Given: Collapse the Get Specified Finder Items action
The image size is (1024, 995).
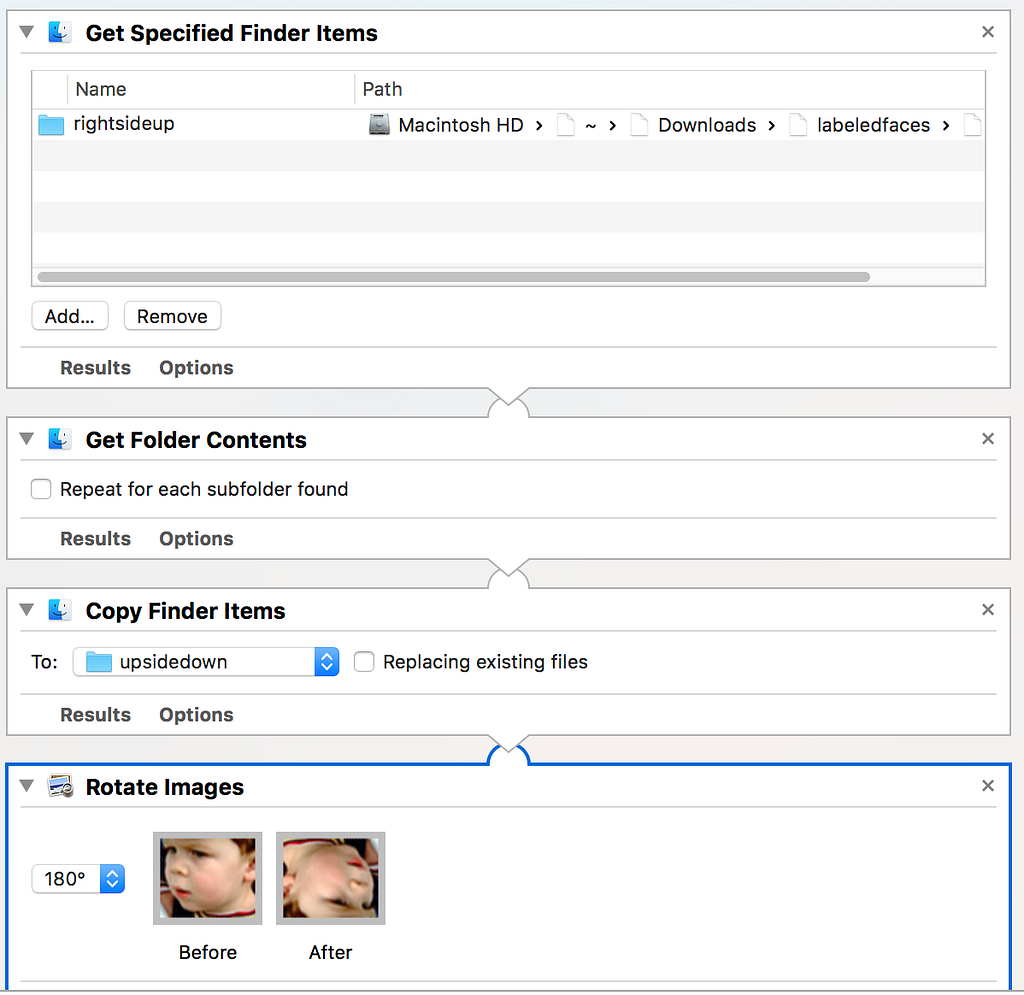Looking at the screenshot, I should (27, 33).
